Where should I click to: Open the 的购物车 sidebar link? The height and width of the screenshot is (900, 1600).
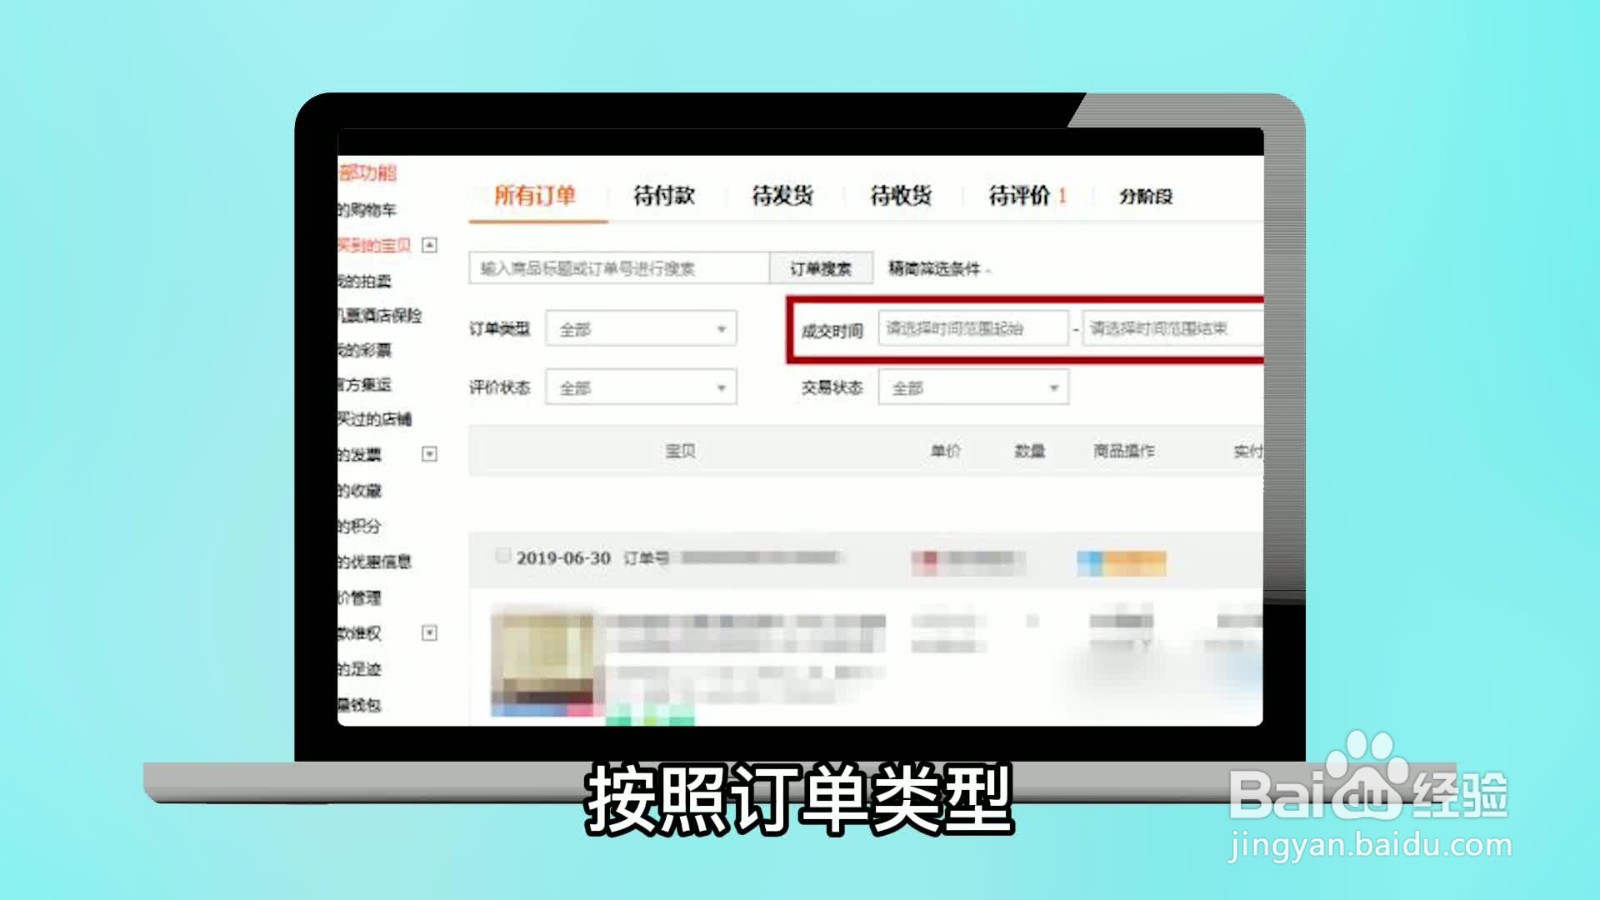367,210
